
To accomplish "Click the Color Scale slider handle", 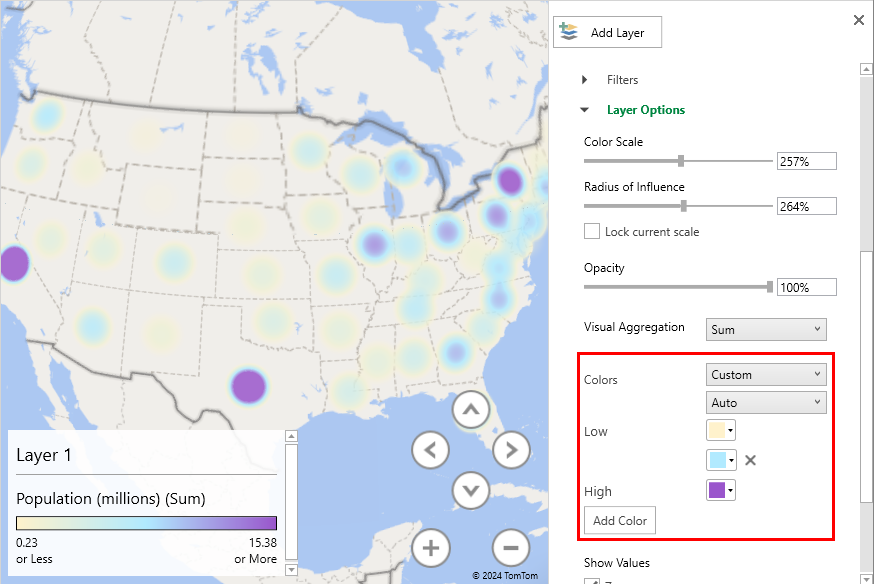I will 681,161.
